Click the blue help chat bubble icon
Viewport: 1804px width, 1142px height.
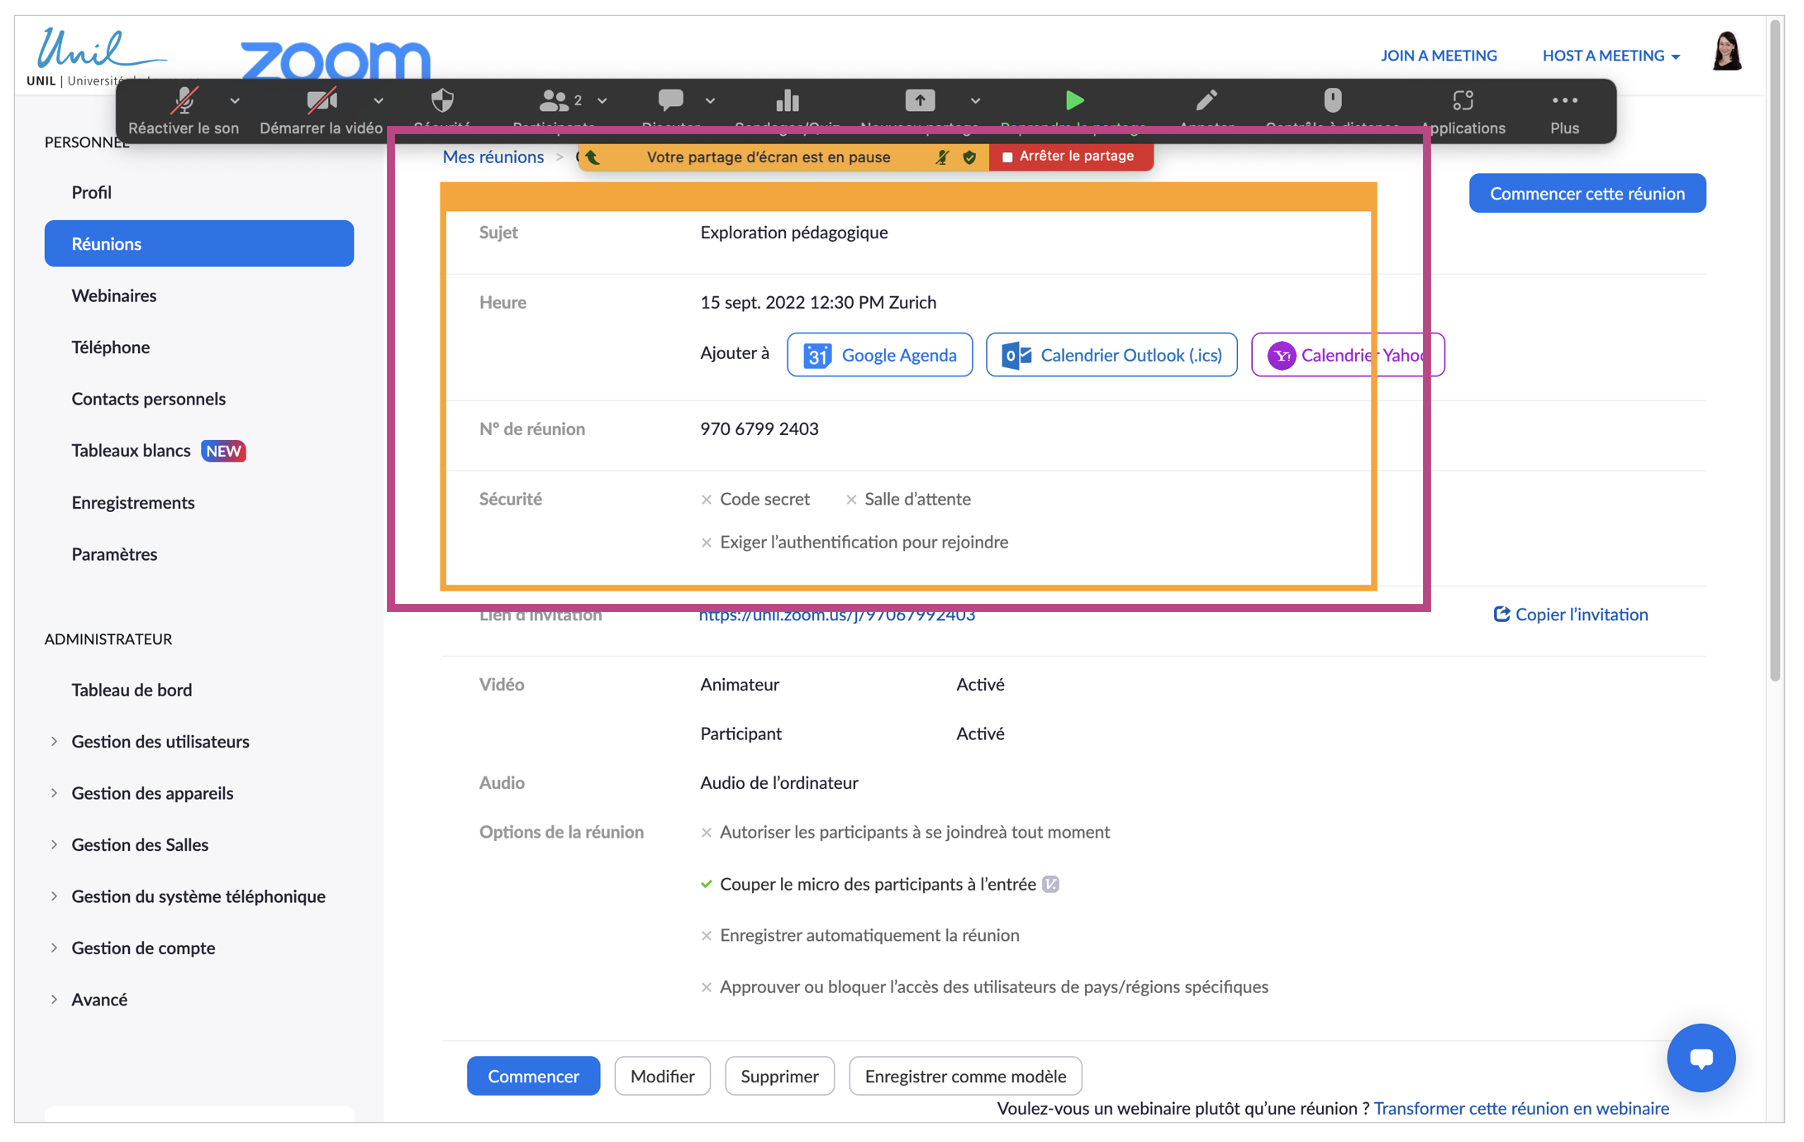coord(1700,1057)
